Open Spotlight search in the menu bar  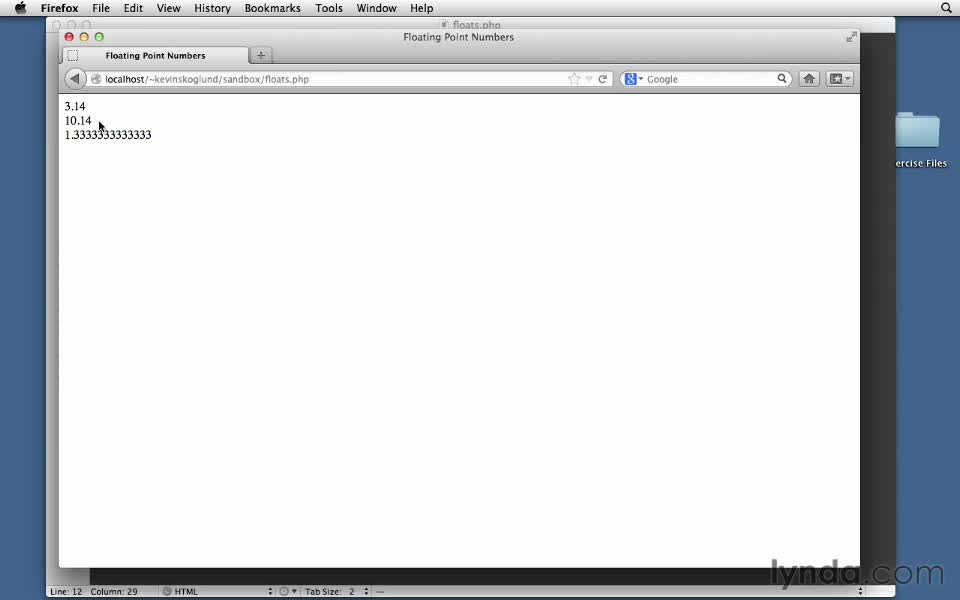click(946, 8)
